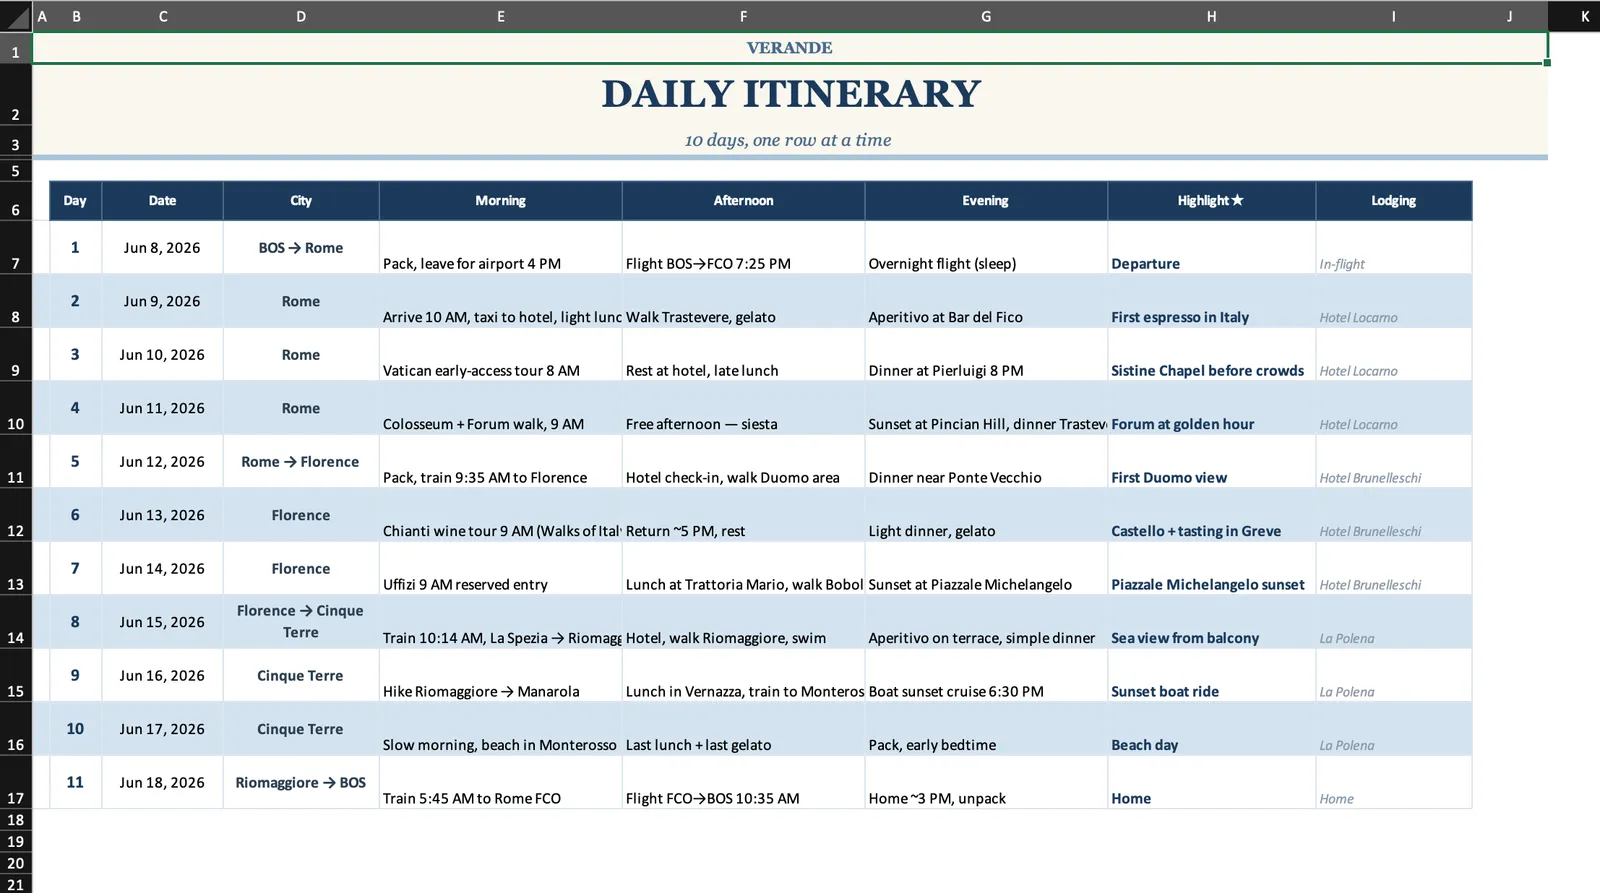Viewport: 1600px width, 893px height.
Task: Select 'Sistine Chapel before crowds' cell
Action: pos(1211,355)
